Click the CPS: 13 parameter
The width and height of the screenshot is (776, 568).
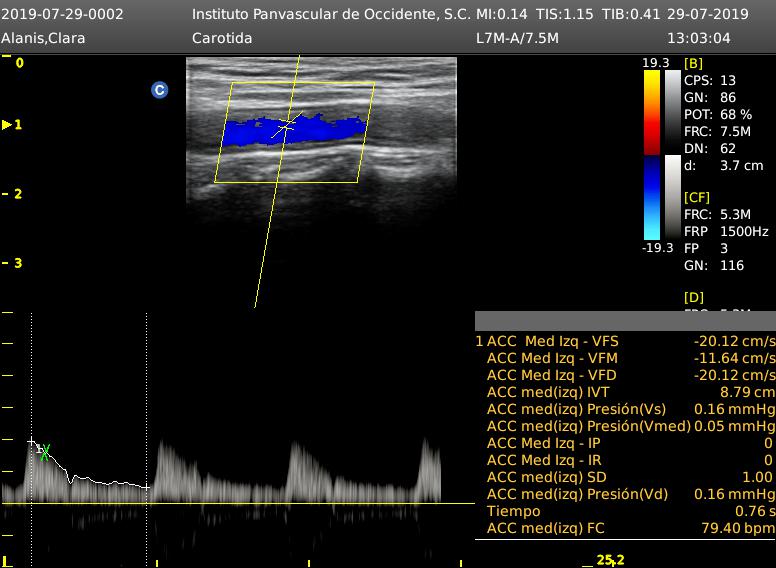coord(710,80)
